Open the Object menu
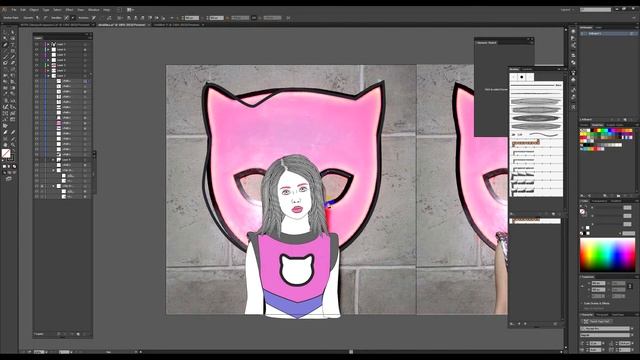The width and height of the screenshot is (640, 360). pos(34,9)
